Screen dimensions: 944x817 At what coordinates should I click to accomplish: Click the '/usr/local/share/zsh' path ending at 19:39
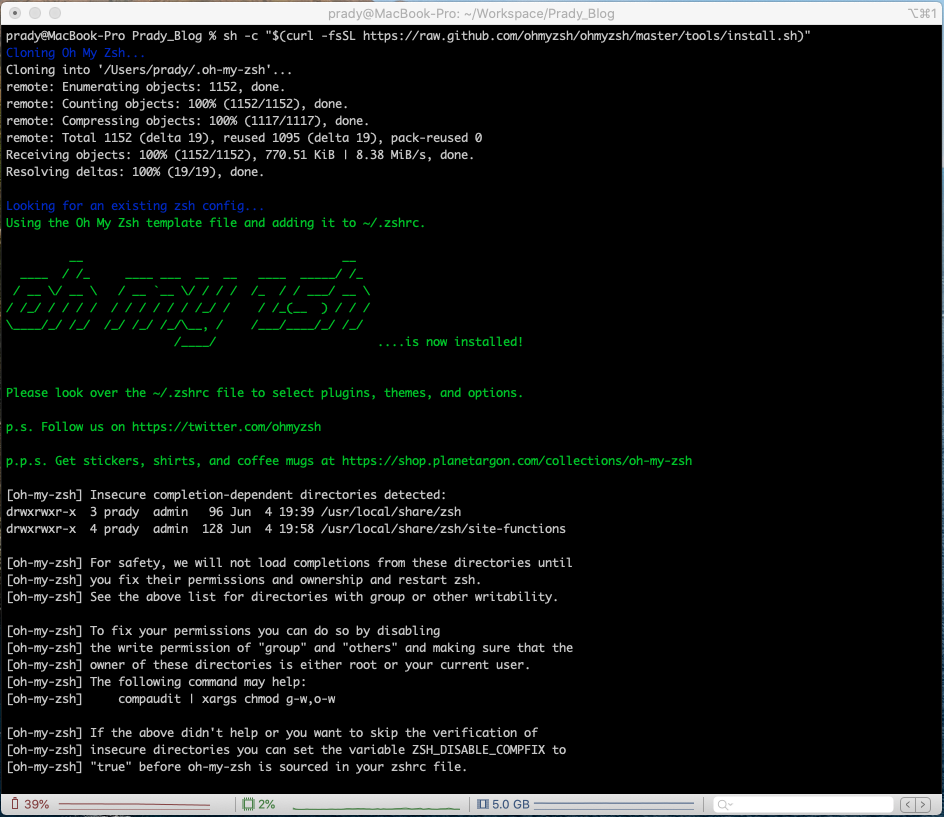click(x=391, y=512)
